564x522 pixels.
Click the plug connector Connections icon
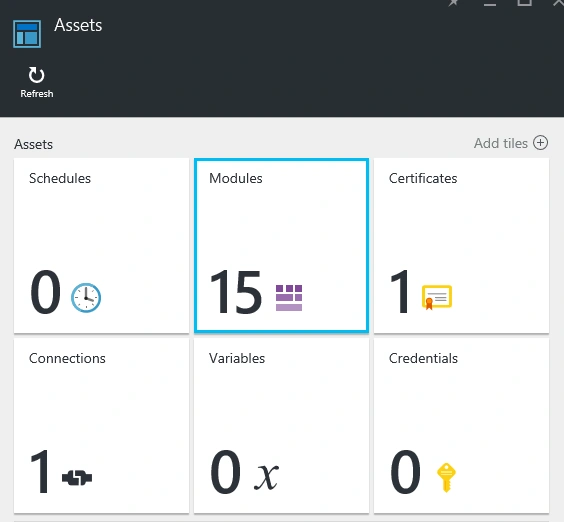click(77, 478)
